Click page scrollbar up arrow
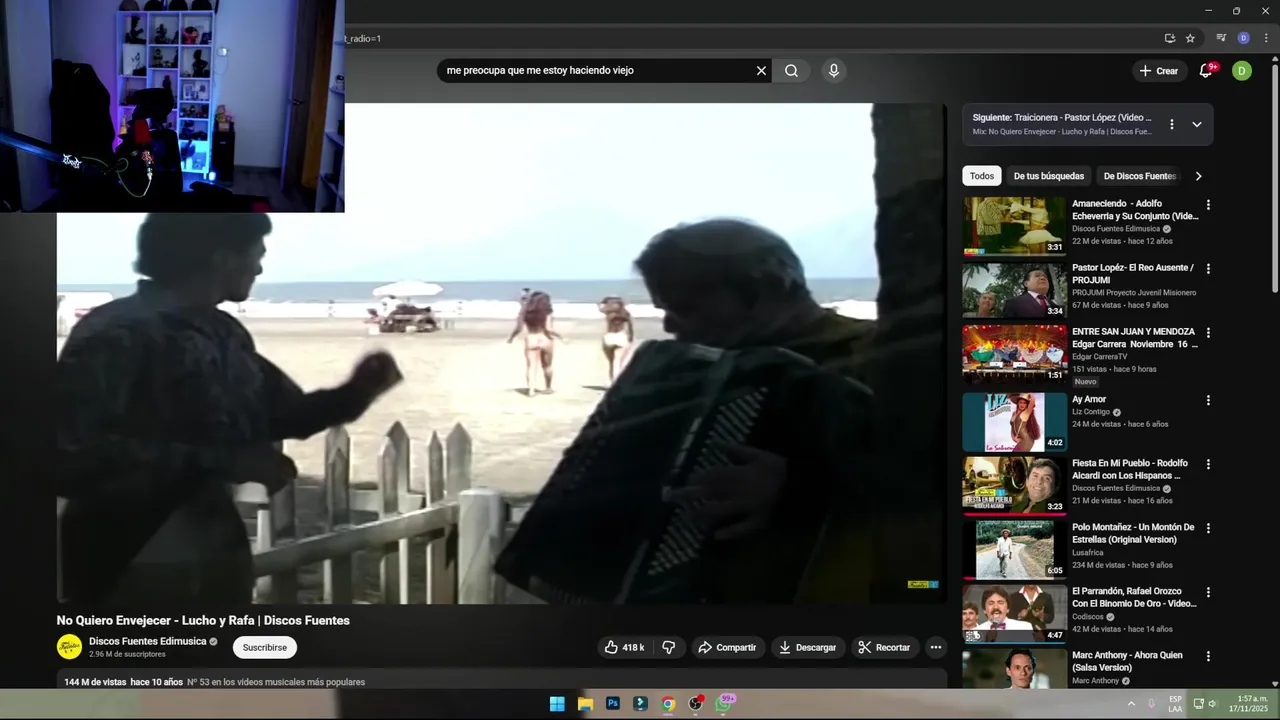 pos(1274,60)
